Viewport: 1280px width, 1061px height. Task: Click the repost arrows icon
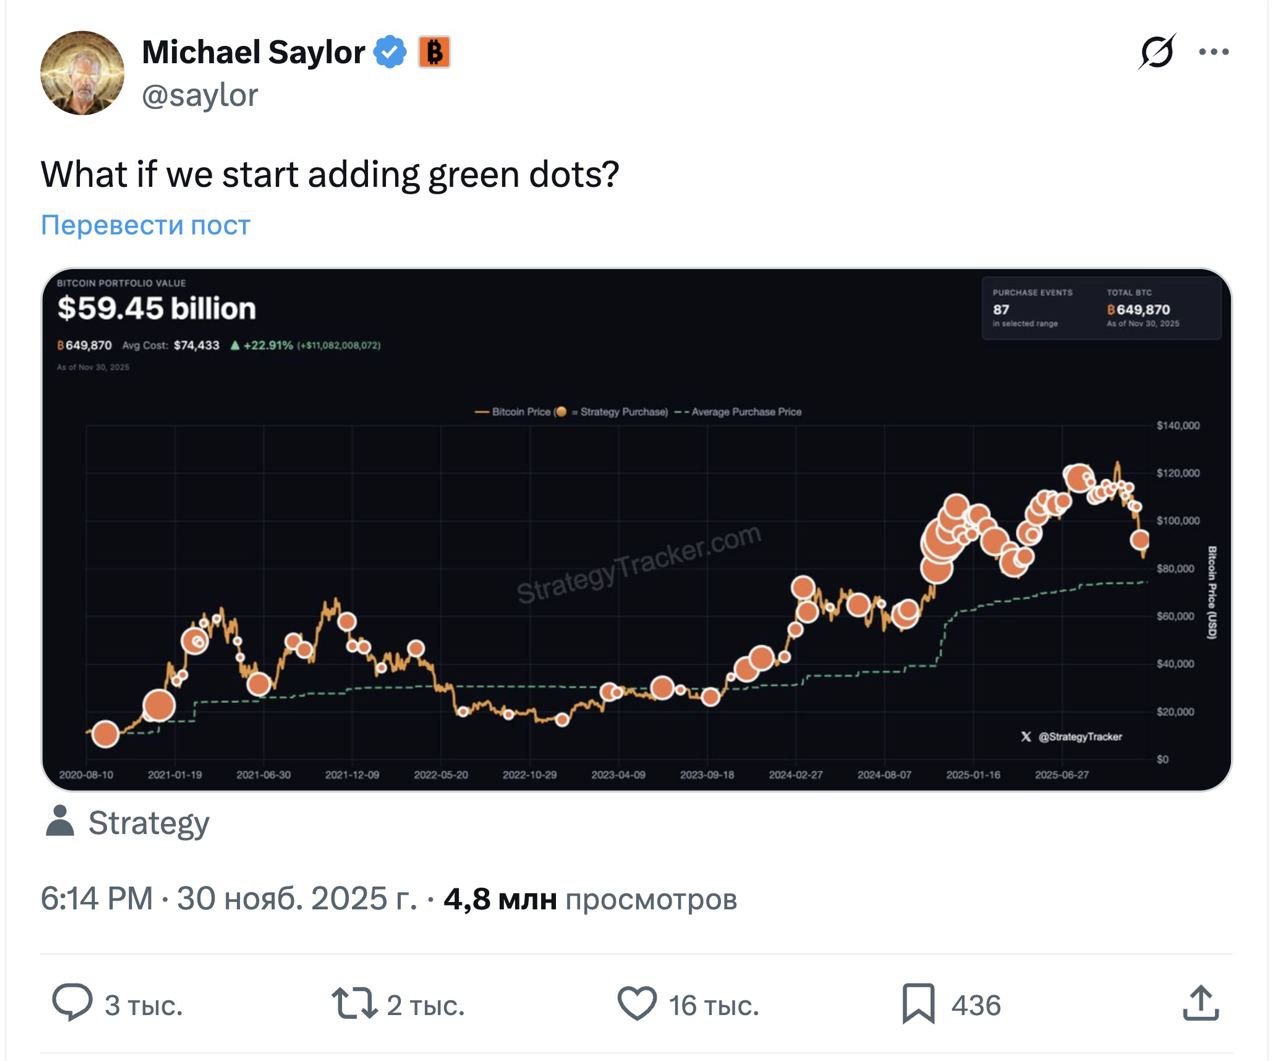(354, 1003)
